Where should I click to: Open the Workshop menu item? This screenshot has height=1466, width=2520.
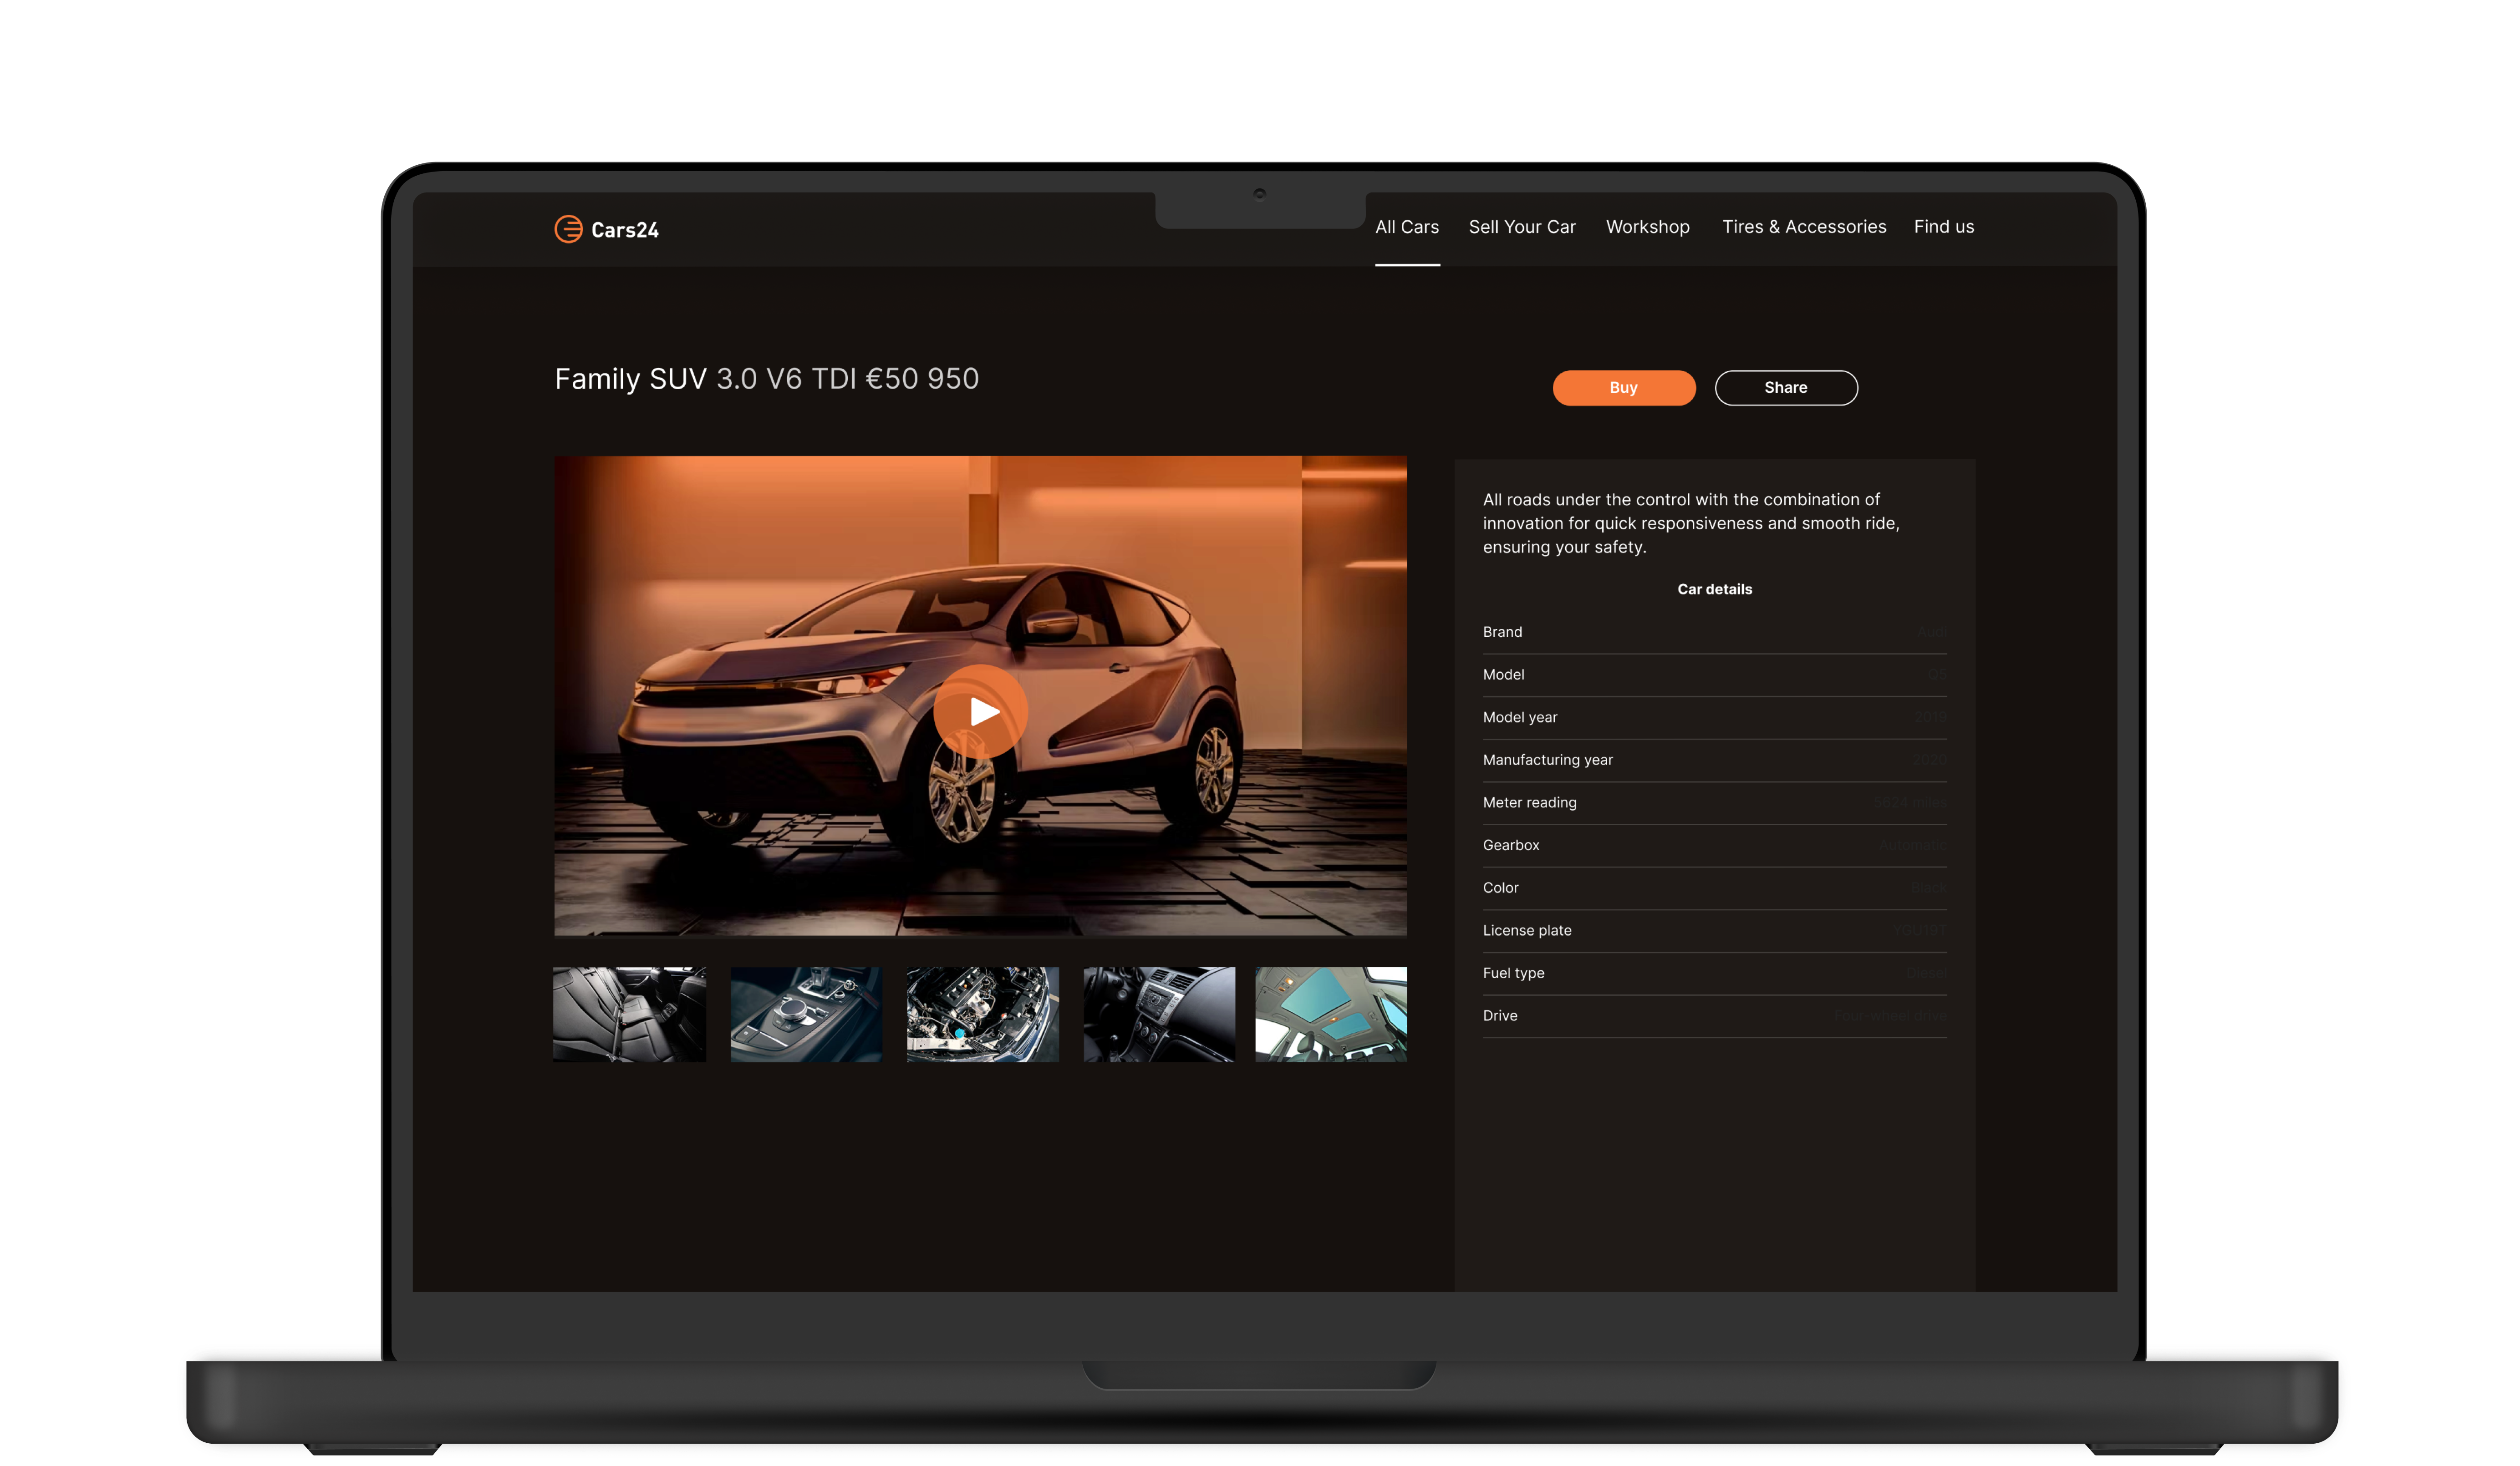[x=1647, y=227]
